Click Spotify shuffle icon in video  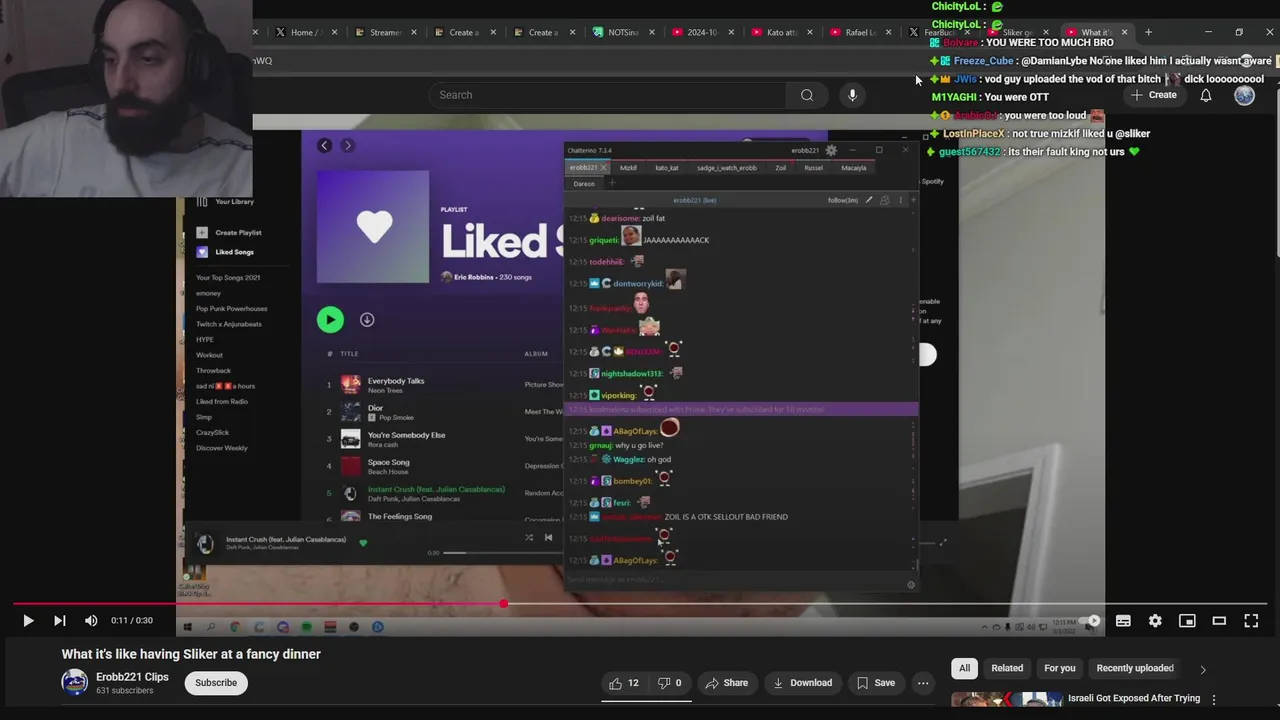pyautogui.click(x=529, y=538)
